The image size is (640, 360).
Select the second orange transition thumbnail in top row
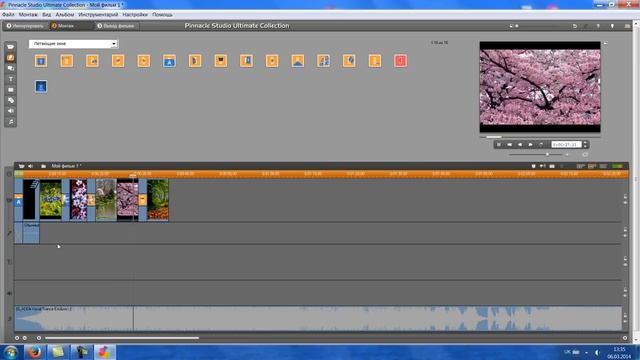click(67, 61)
